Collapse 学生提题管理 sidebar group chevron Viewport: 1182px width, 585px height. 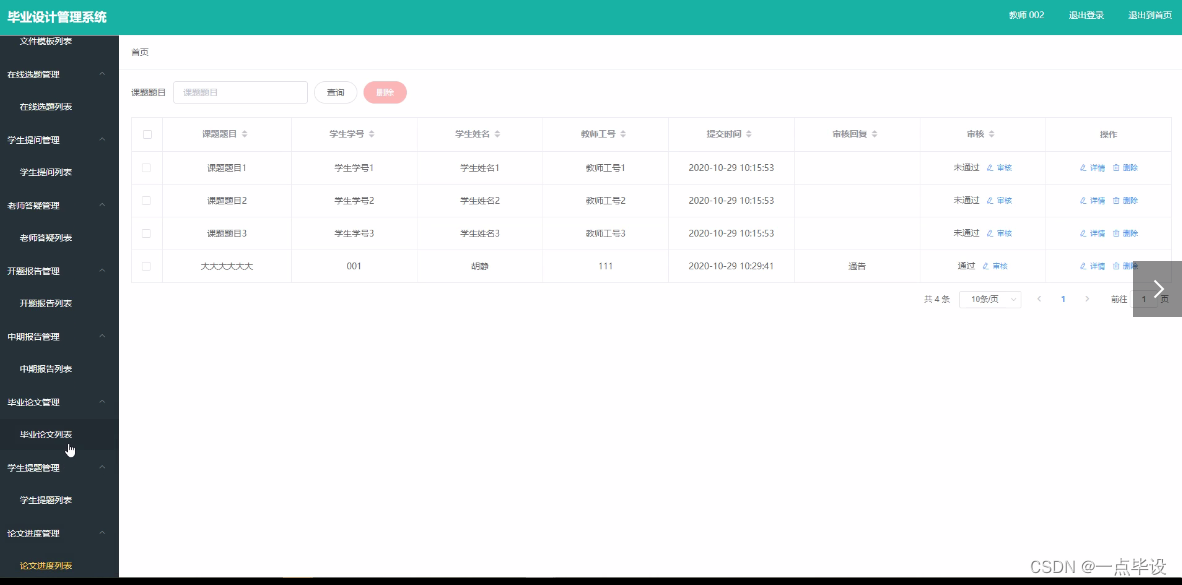103,467
